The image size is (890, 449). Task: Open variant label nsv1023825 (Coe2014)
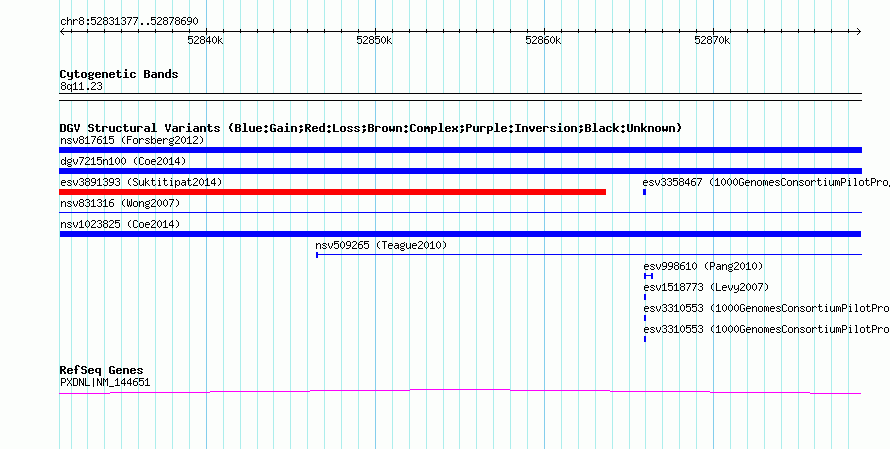(x=120, y=224)
